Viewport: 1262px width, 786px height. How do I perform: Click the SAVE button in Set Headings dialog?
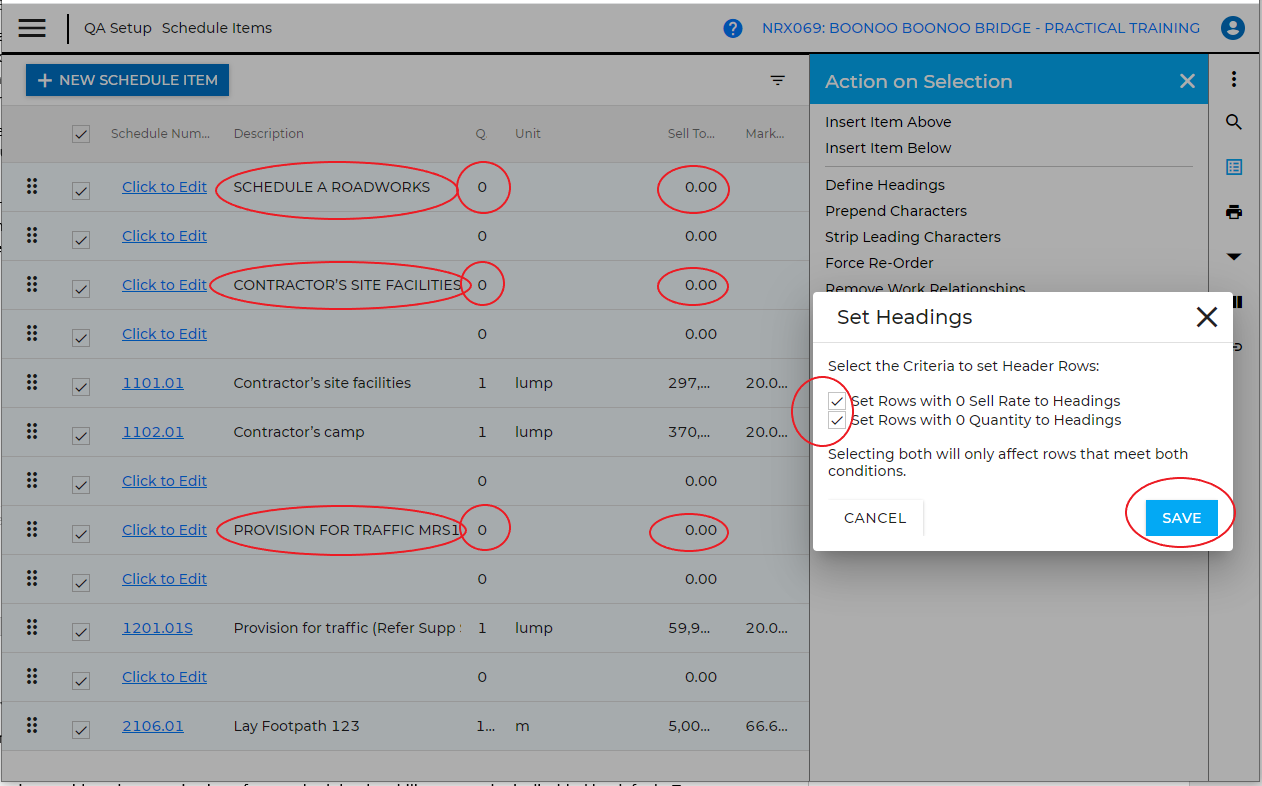1181,517
